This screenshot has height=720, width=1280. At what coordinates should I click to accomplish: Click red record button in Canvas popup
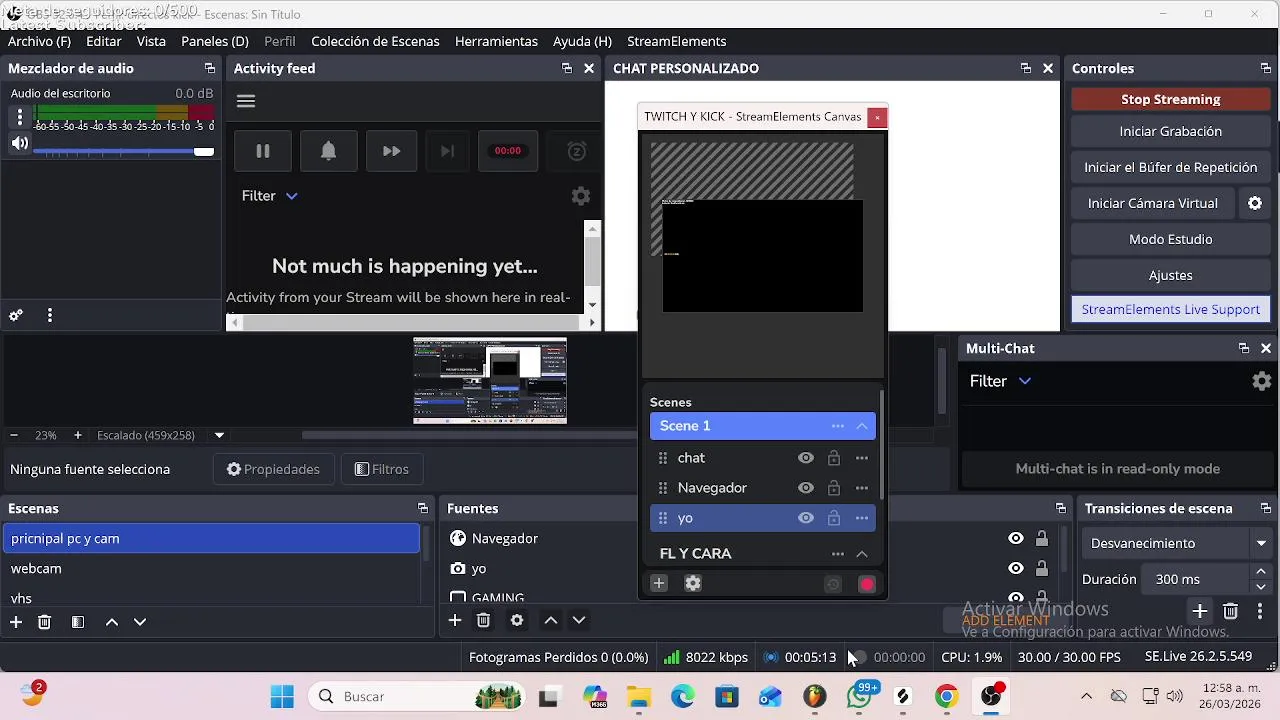click(x=867, y=585)
